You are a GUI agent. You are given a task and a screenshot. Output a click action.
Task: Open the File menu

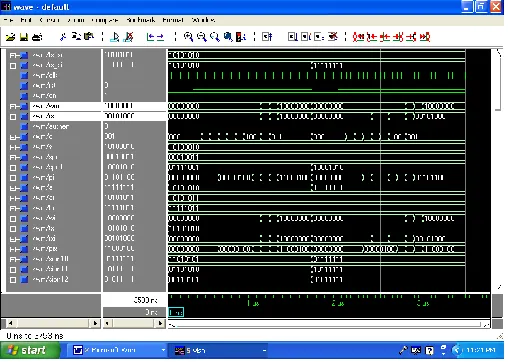click(9, 20)
